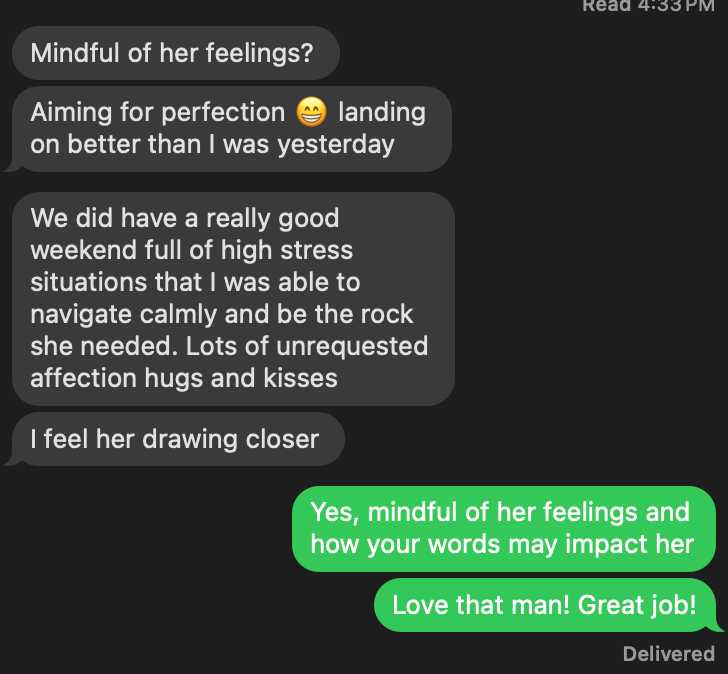Image resolution: width=728 pixels, height=674 pixels.
Task: Click the grinning emoji in the message
Action: coord(312,112)
